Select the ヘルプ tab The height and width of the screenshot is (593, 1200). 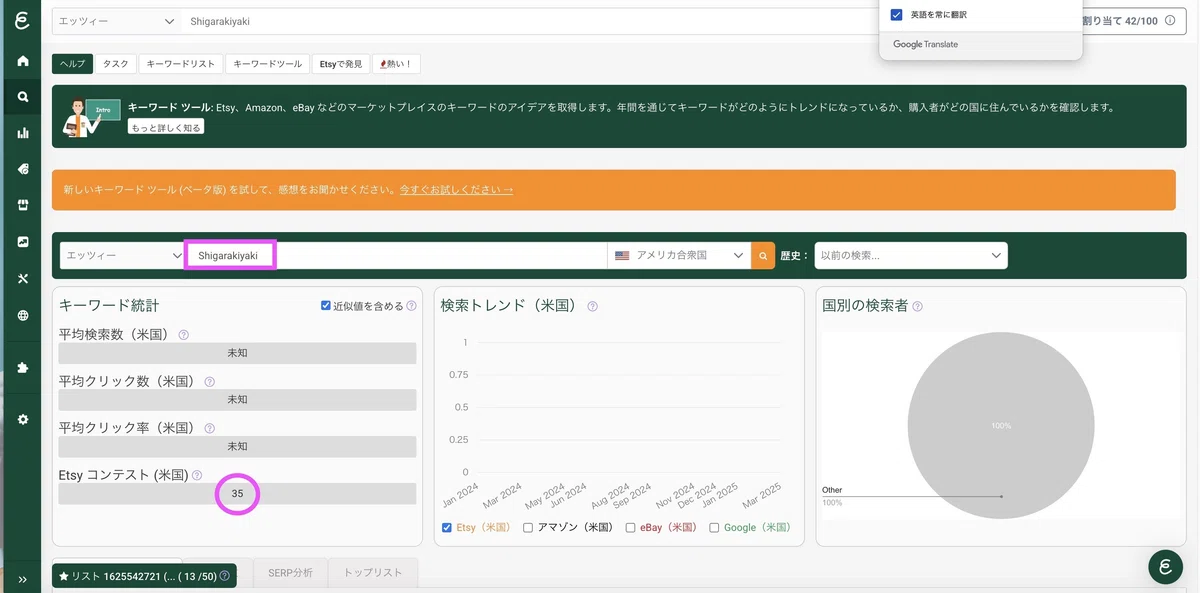[x=73, y=64]
